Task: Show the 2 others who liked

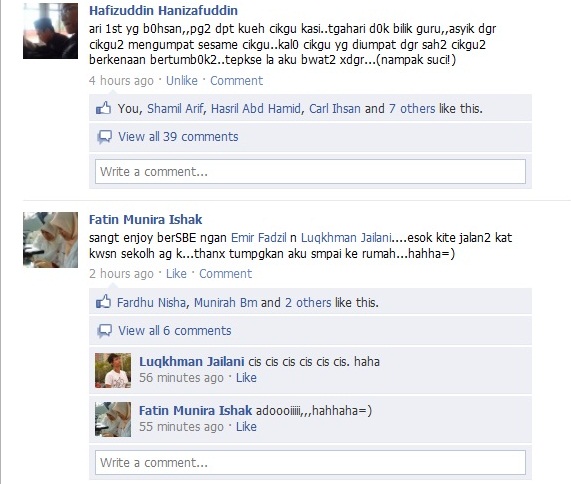Action: click(x=308, y=303)
